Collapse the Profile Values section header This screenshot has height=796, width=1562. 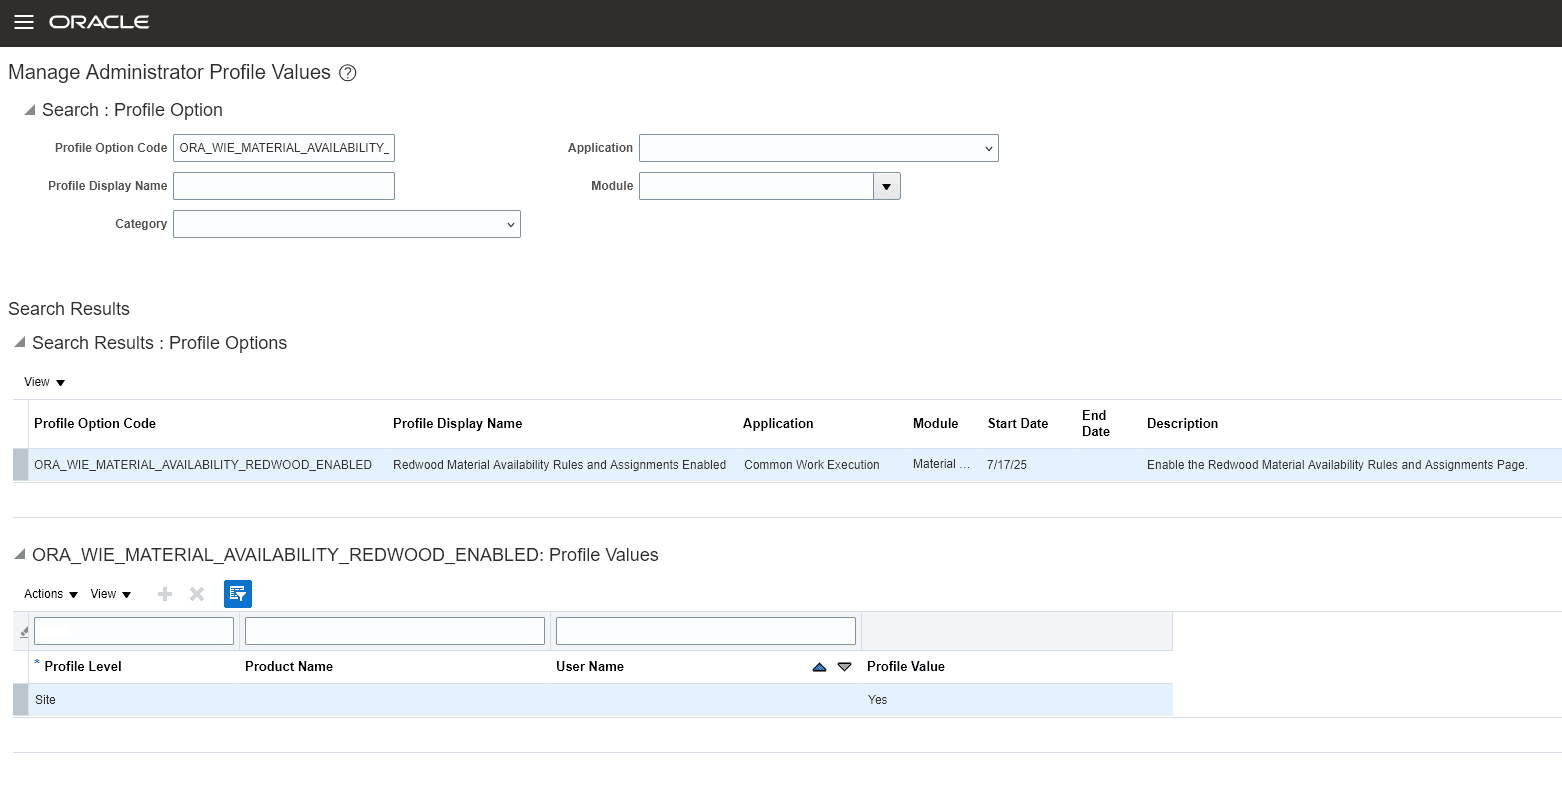pos(19,555)
